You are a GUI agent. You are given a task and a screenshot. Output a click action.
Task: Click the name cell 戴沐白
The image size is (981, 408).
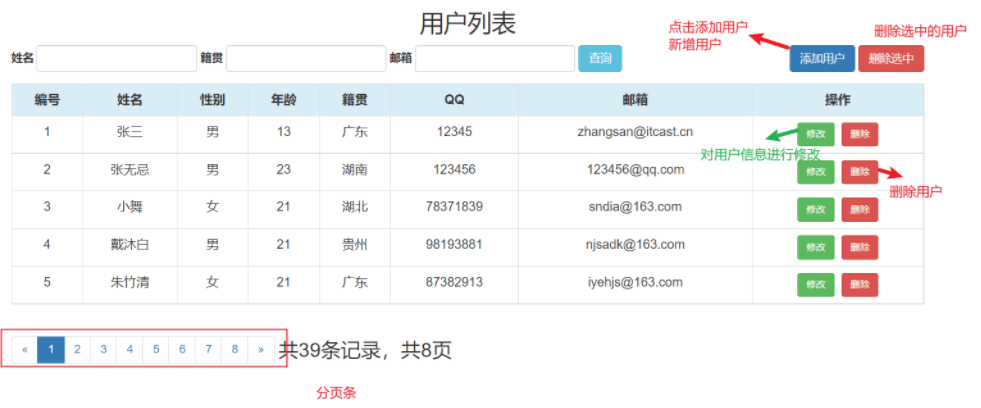click(x=130, y=245)
